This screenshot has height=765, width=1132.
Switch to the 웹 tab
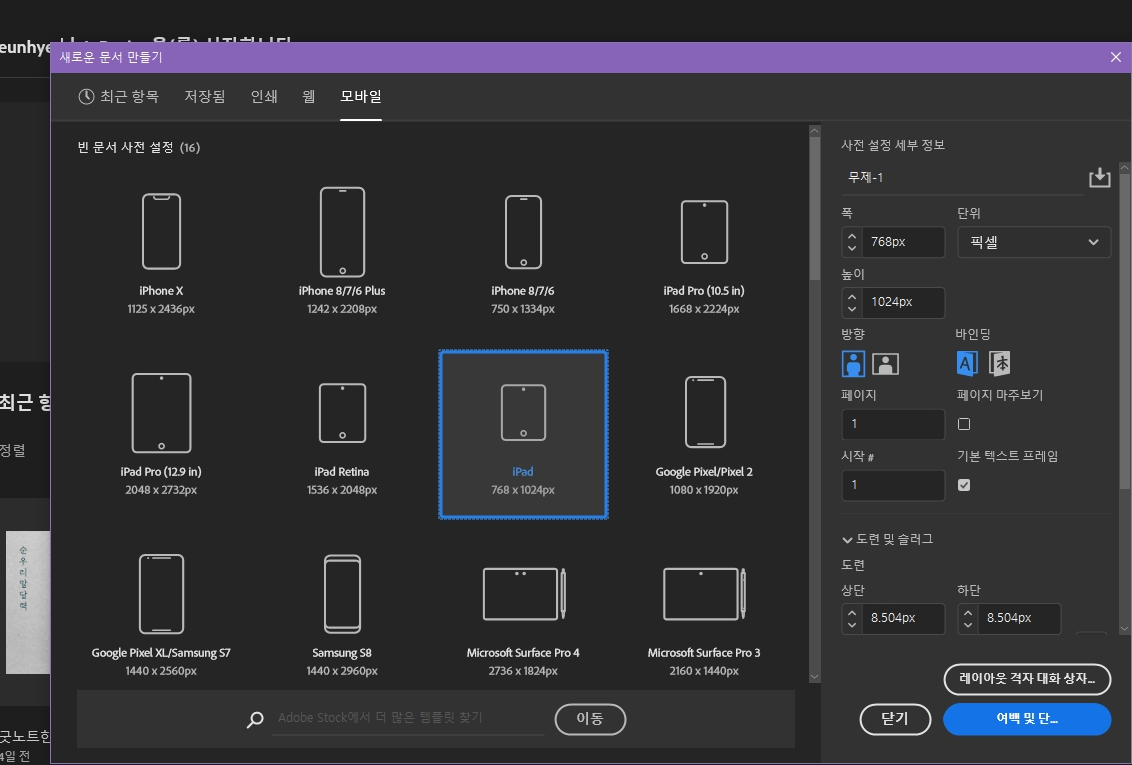click(x=308, y=97)
